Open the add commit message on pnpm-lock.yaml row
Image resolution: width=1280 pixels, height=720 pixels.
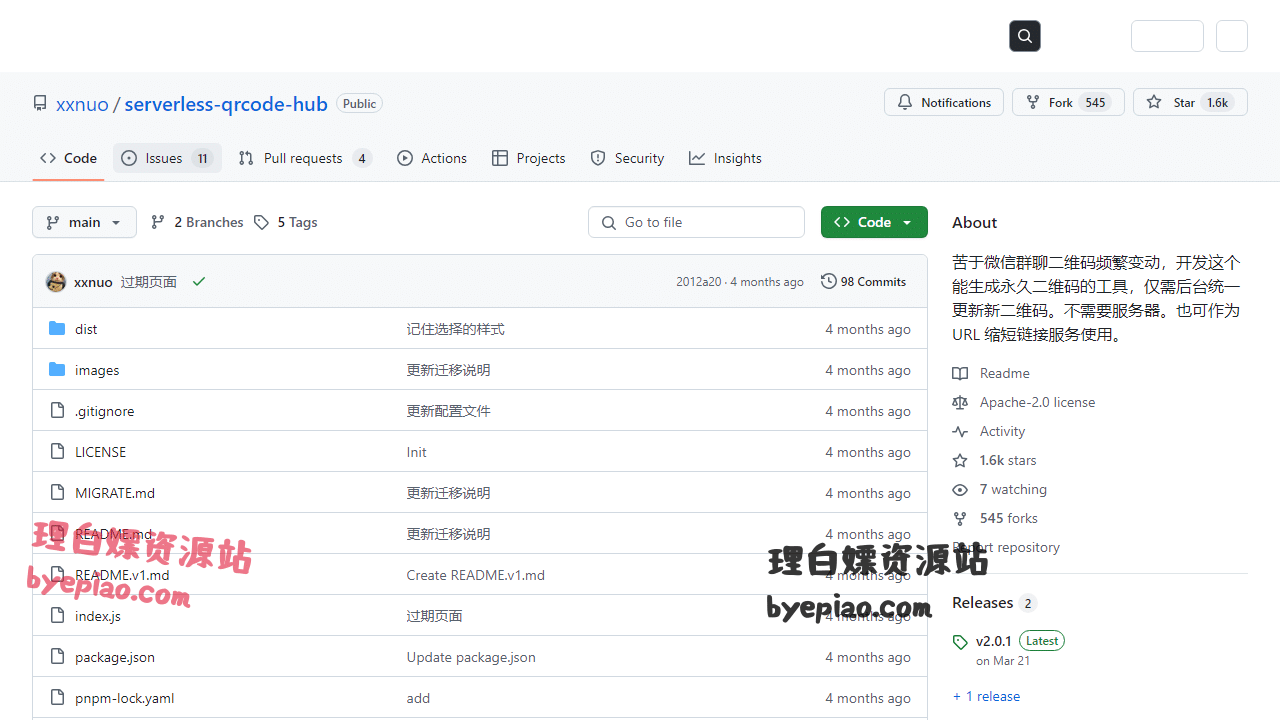pyautogui.click(x=418, y=698)
